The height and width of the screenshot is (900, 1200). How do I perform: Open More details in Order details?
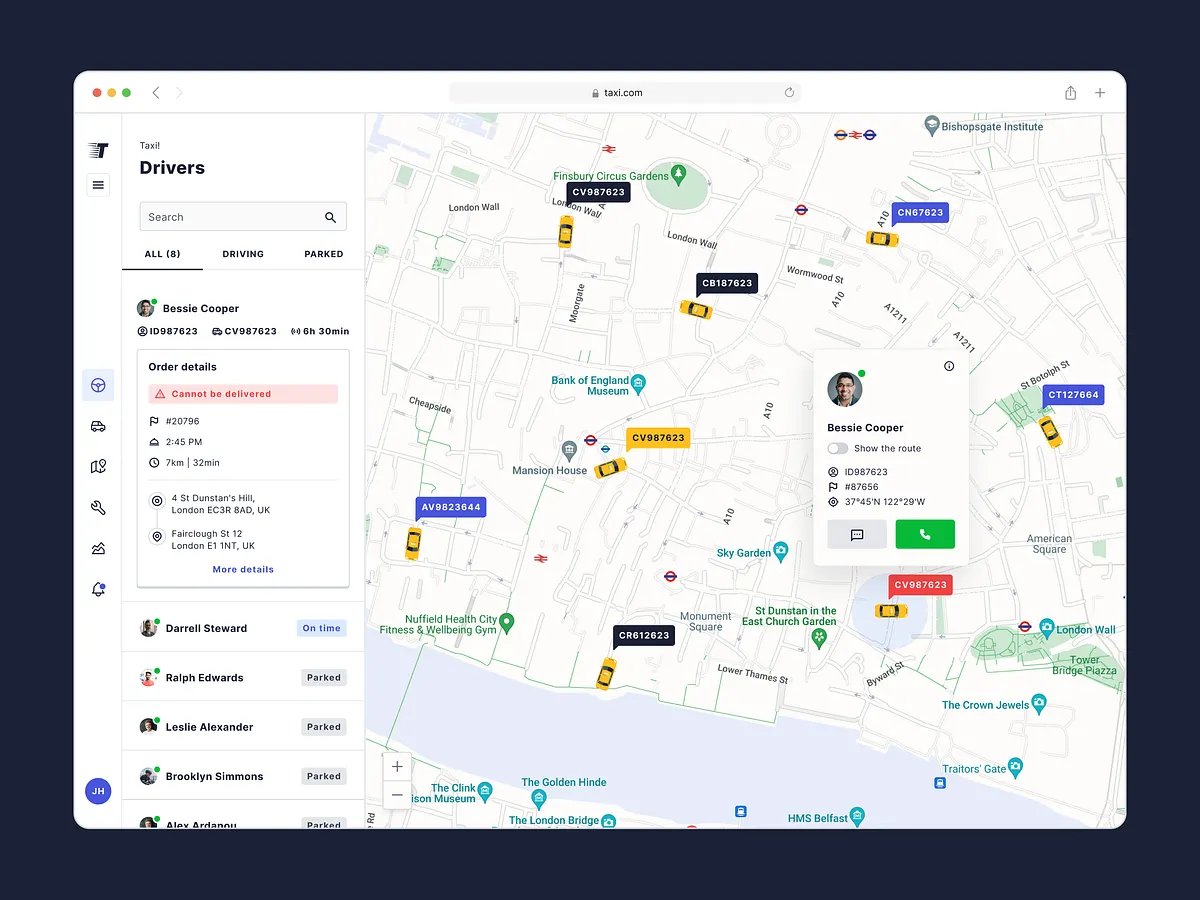(242, 569)
